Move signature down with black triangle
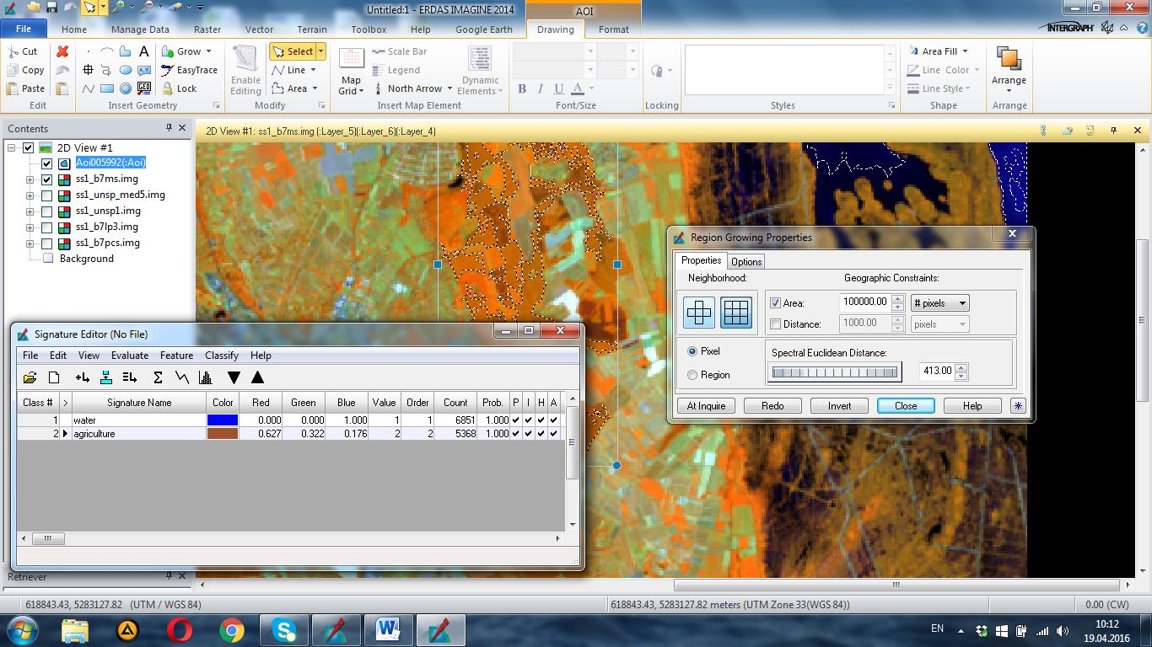This screenshot has height=647, width=1152. [234, 377]
